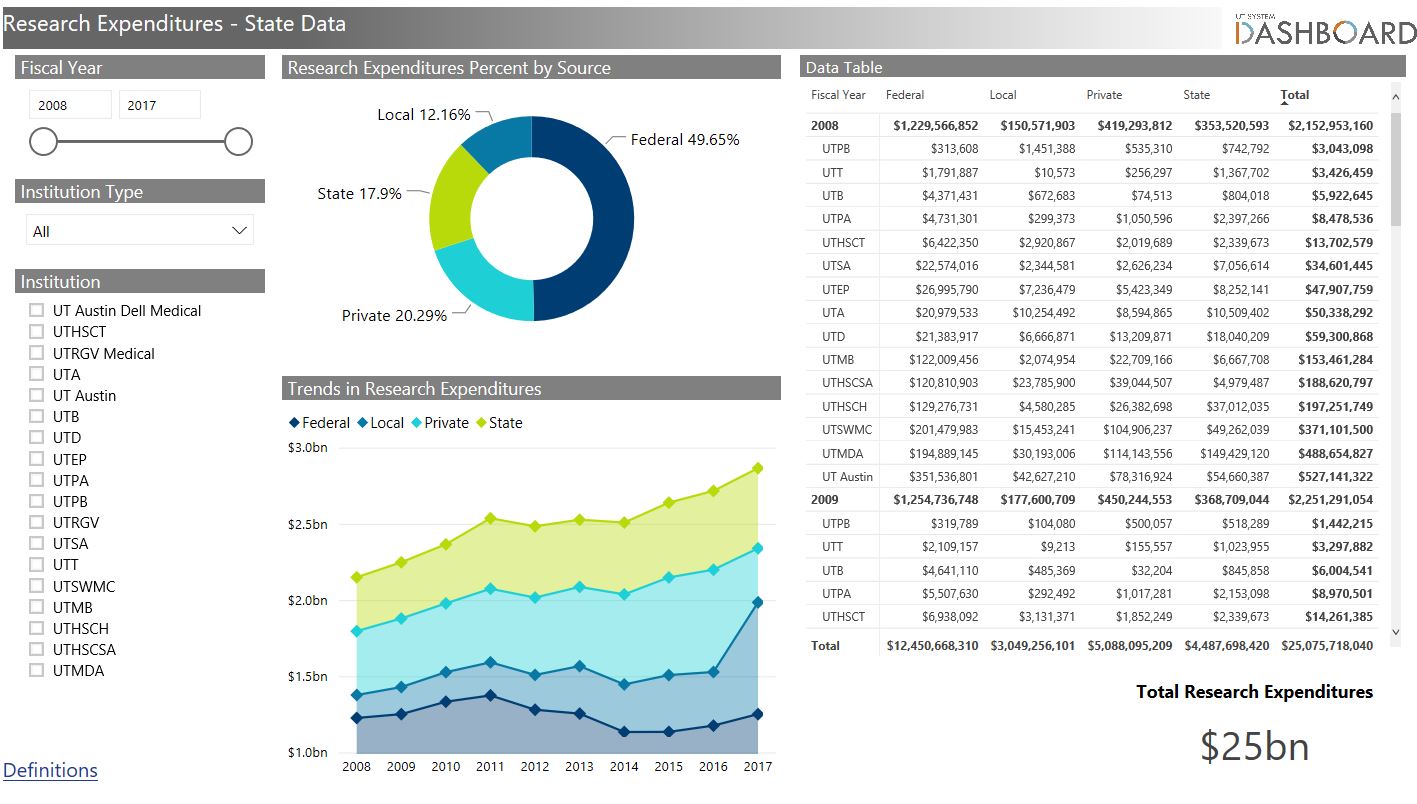Check the UTRGV Medical checkbox
Image resolution: width=1417 pixels, height=804 pixels.
point(36,353)
